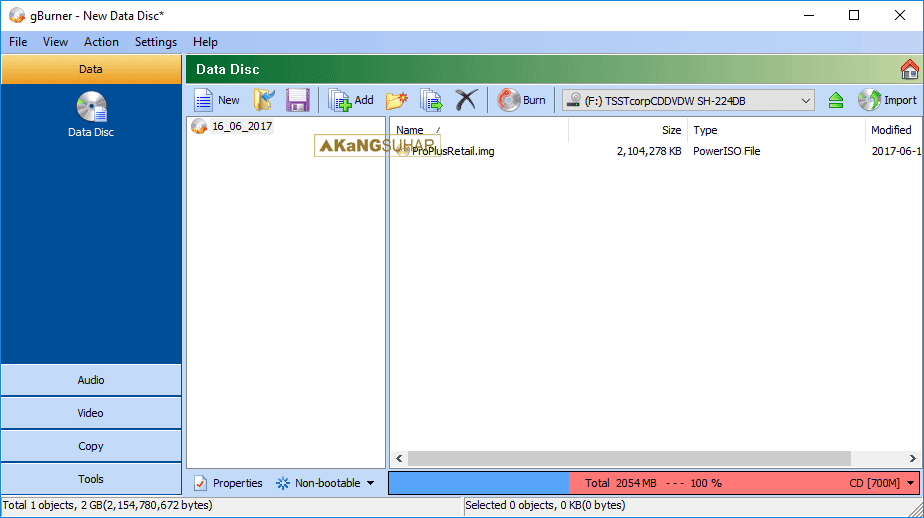Expand the Non-bootable dropdown arrow
Viewport: 924px width, 518px height.
click(x=371, y=483)
